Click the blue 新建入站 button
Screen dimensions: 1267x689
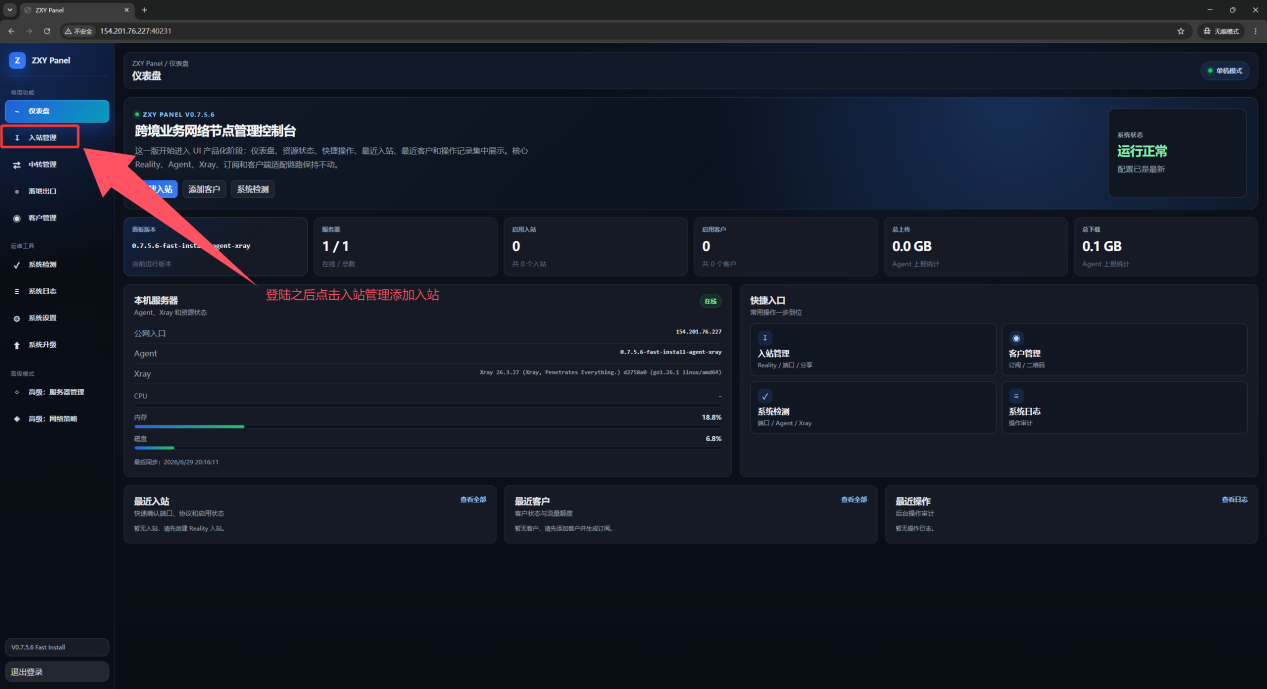[156, 189]
